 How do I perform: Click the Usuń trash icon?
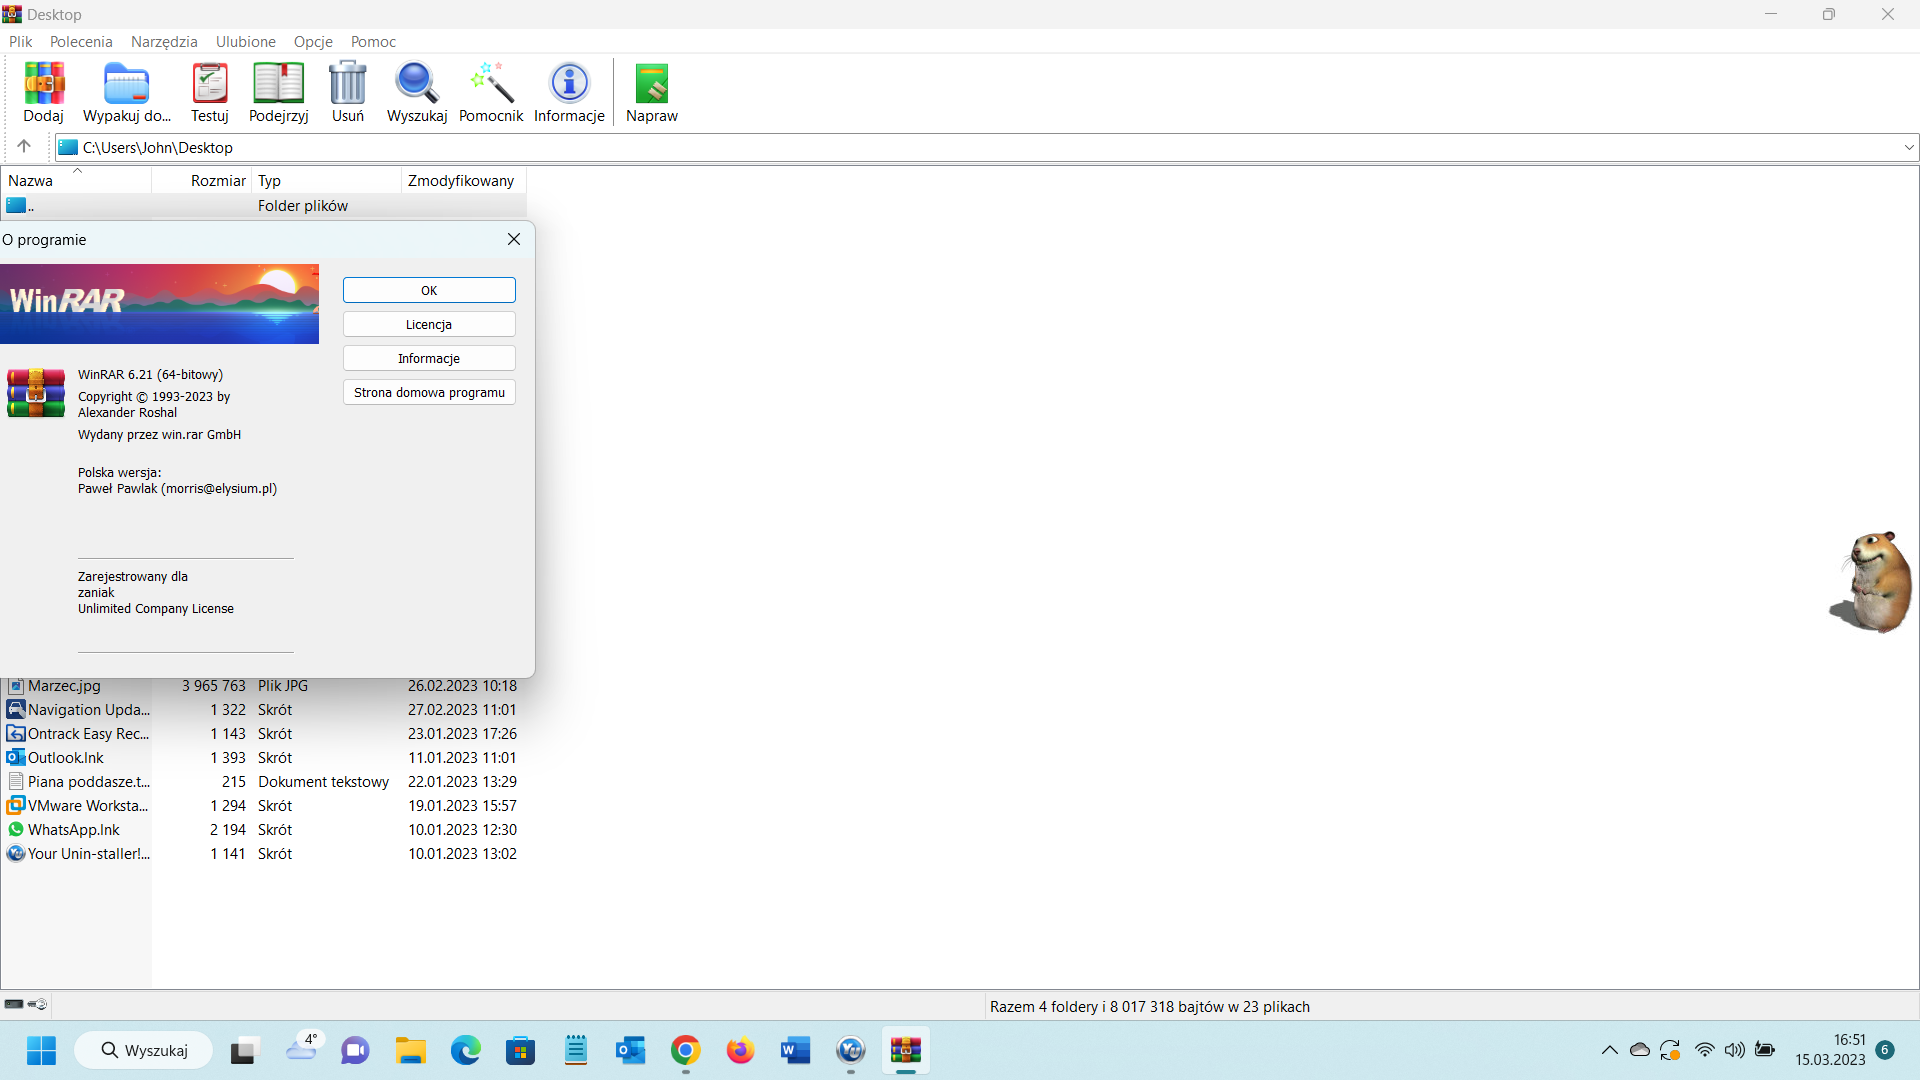(348, 92)
